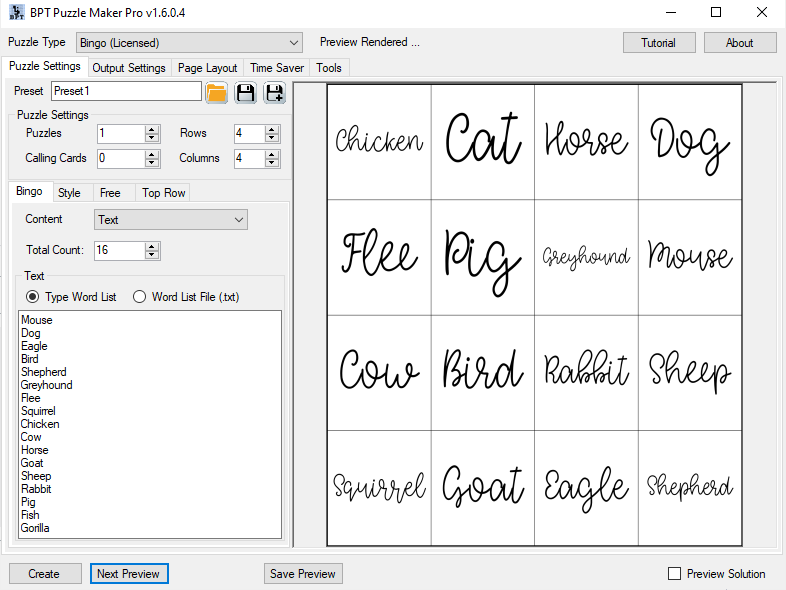Increase the Columns value with up arrow

tap(272, 154)
